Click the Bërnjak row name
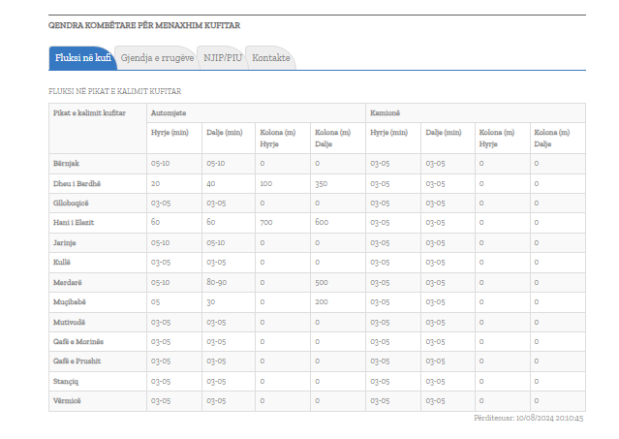This screenshot has height=439, width=619. 66,163
